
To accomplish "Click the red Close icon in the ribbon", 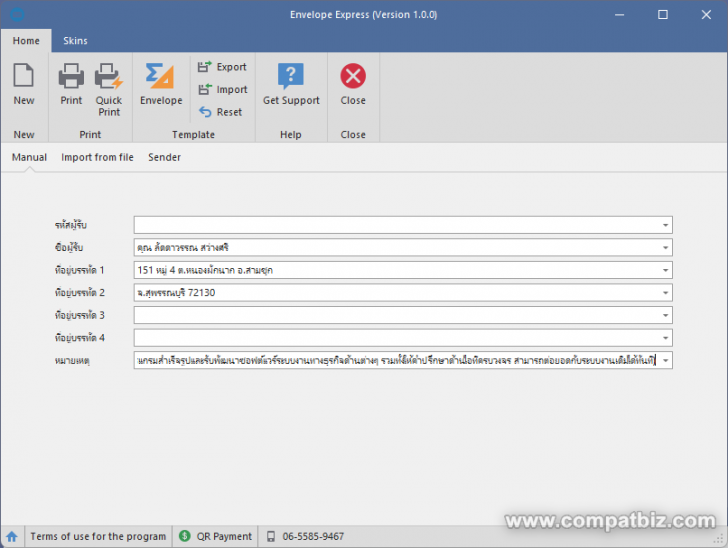I will pos(353,84).
